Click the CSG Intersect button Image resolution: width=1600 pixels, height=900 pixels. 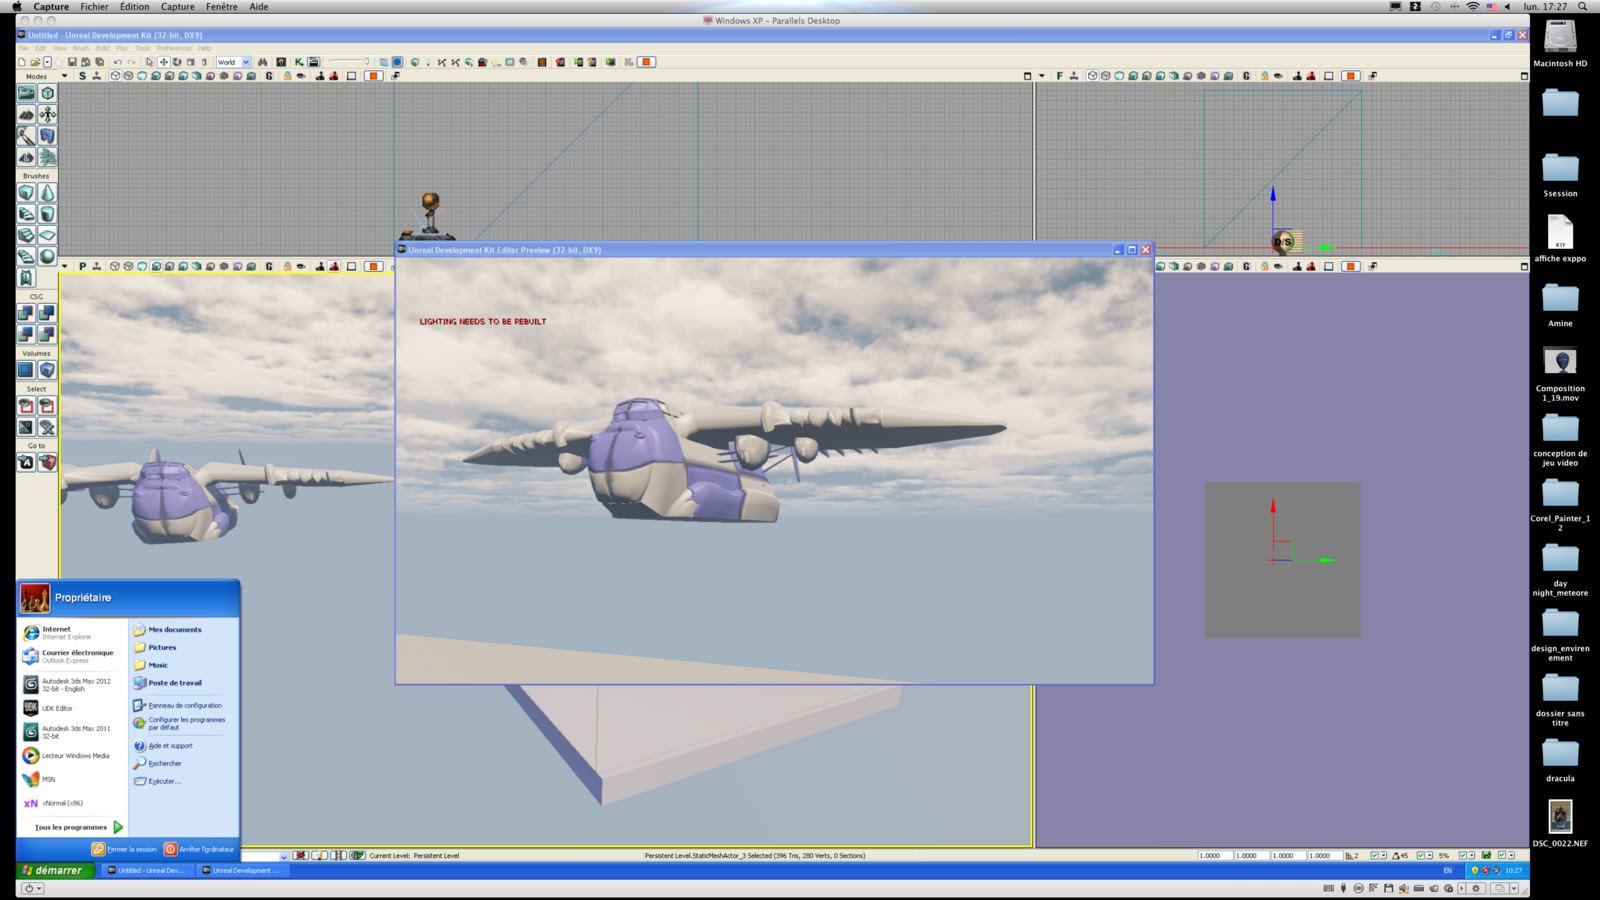click(26, 334)
